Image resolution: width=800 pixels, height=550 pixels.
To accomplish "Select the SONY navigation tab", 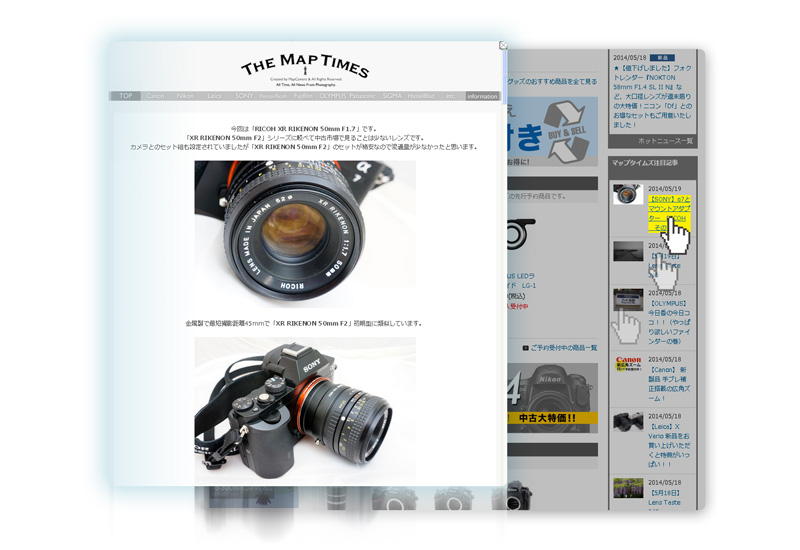I will click(x=244, y=96).
